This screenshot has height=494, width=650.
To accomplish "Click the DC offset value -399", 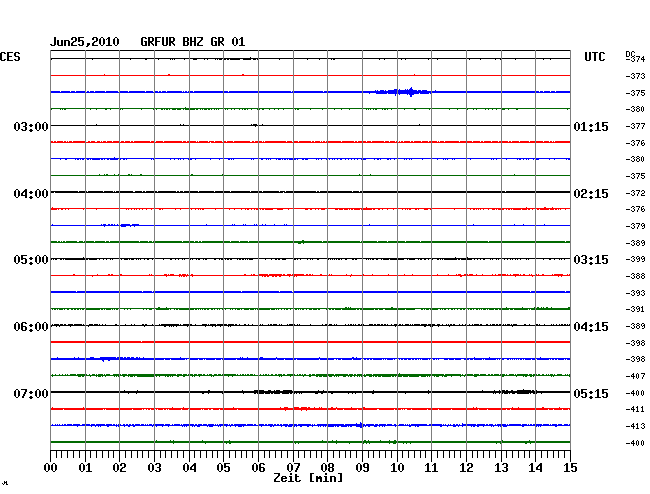I will click(635, 259).
